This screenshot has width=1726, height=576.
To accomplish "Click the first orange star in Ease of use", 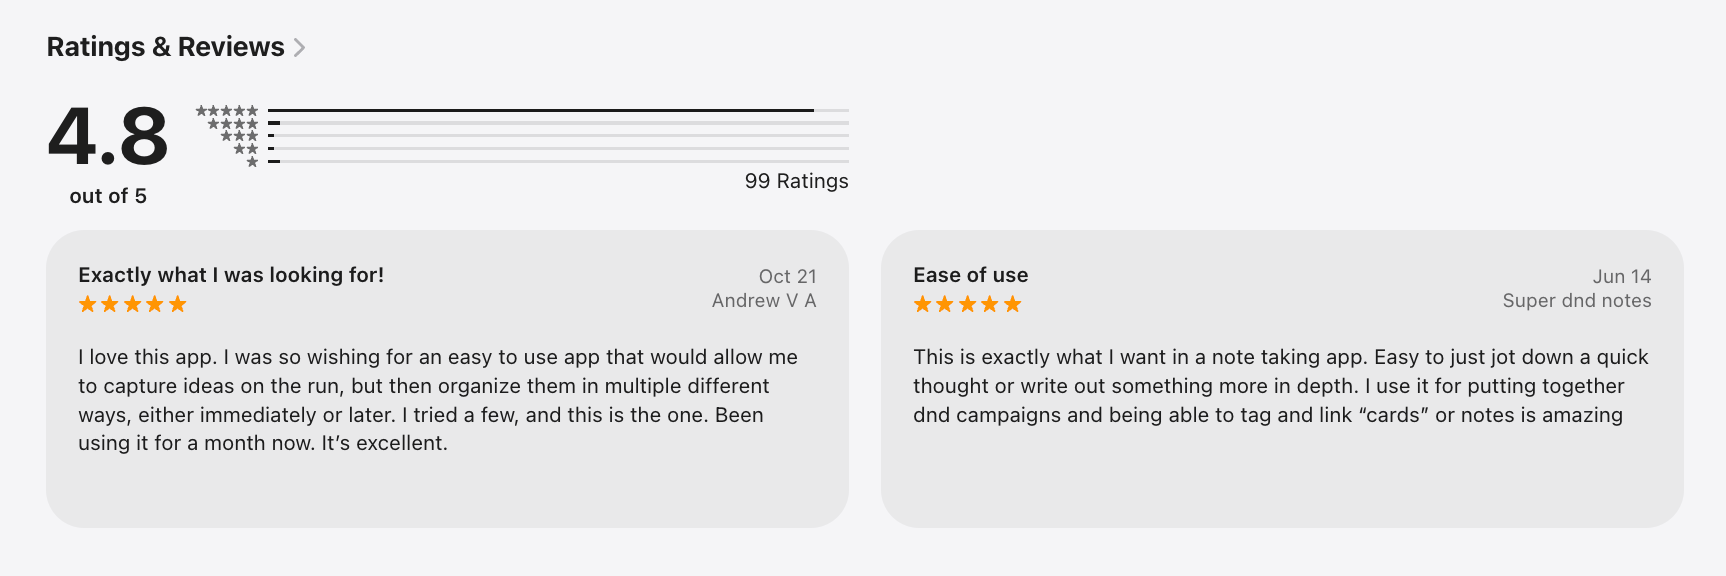I will pyautogui.click(x=921, y=304).
